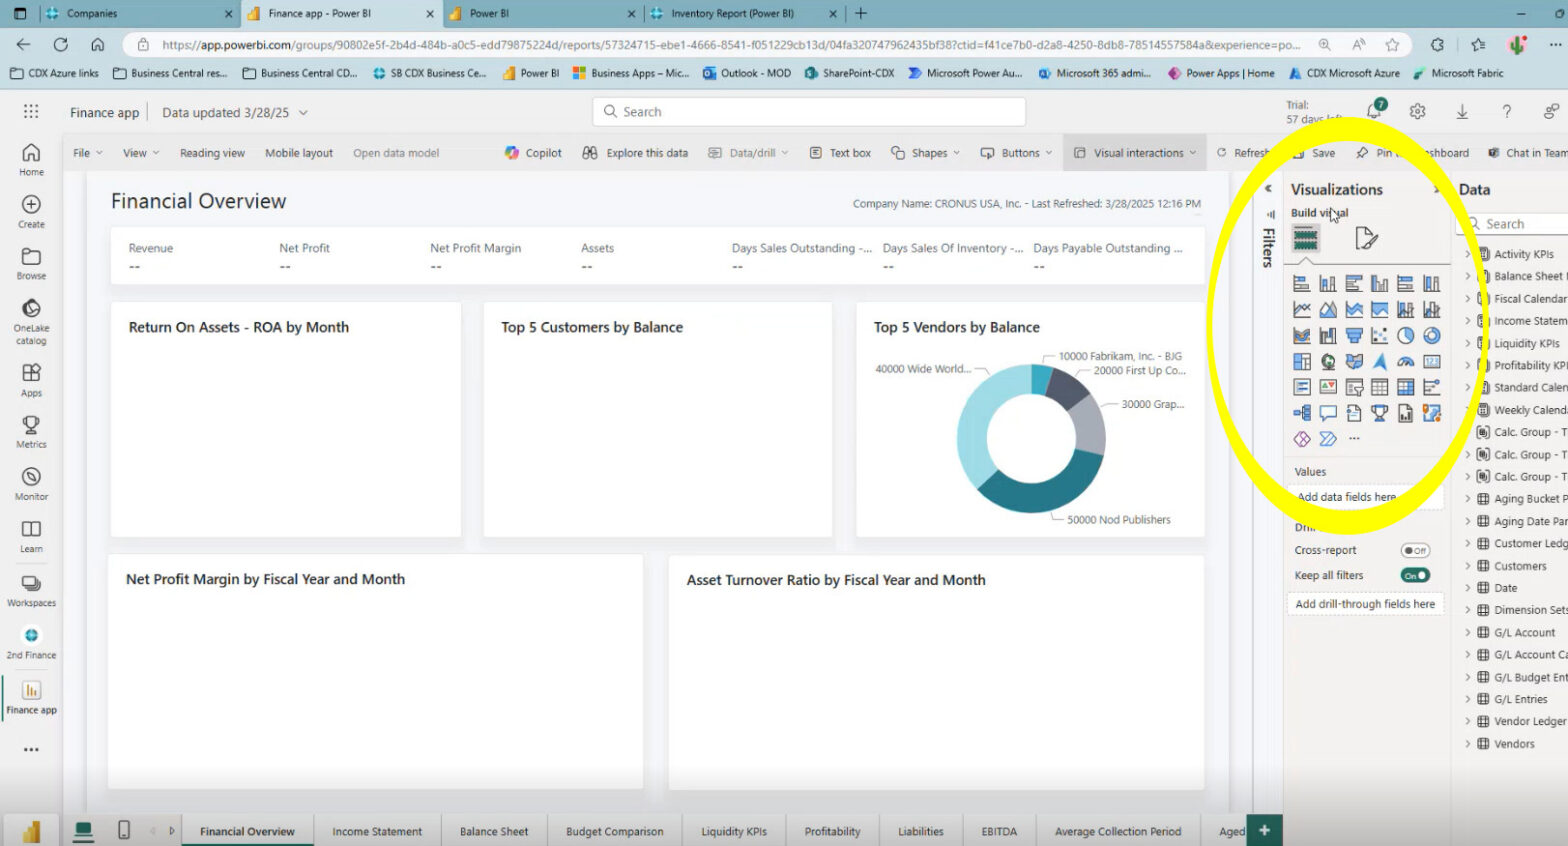Click the Reading view button
The width and height of the screenshot is (1568, 846).
[212, 153]
